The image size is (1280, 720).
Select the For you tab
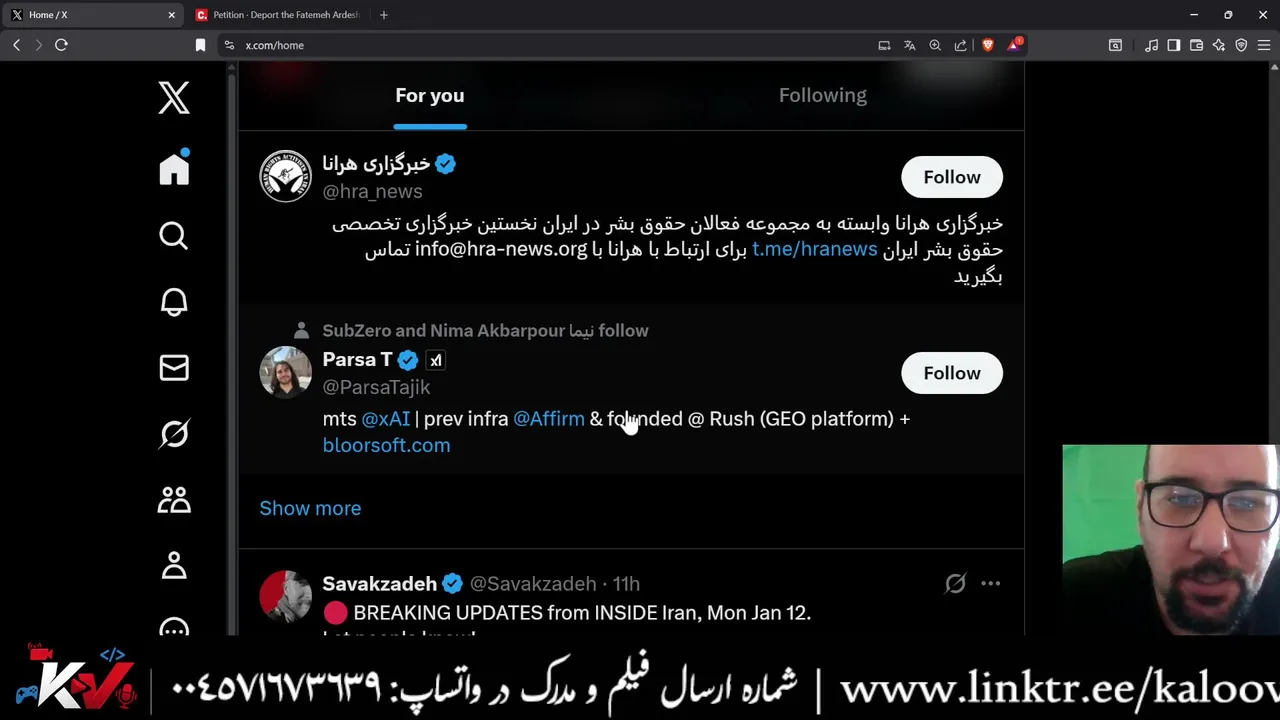pyautogui.click(x=430, y=95)
